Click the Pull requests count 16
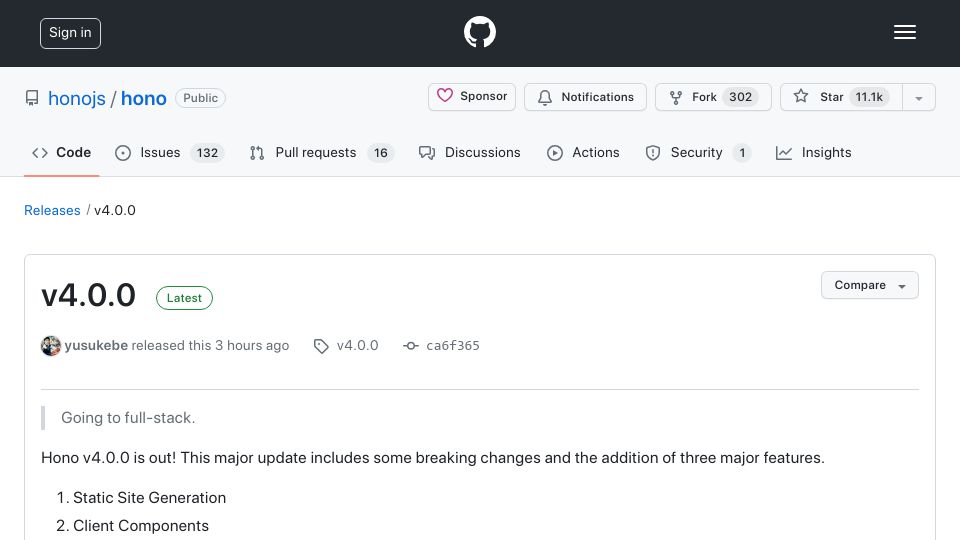Viewport: 960px width, 540px height. coord(381,152)
